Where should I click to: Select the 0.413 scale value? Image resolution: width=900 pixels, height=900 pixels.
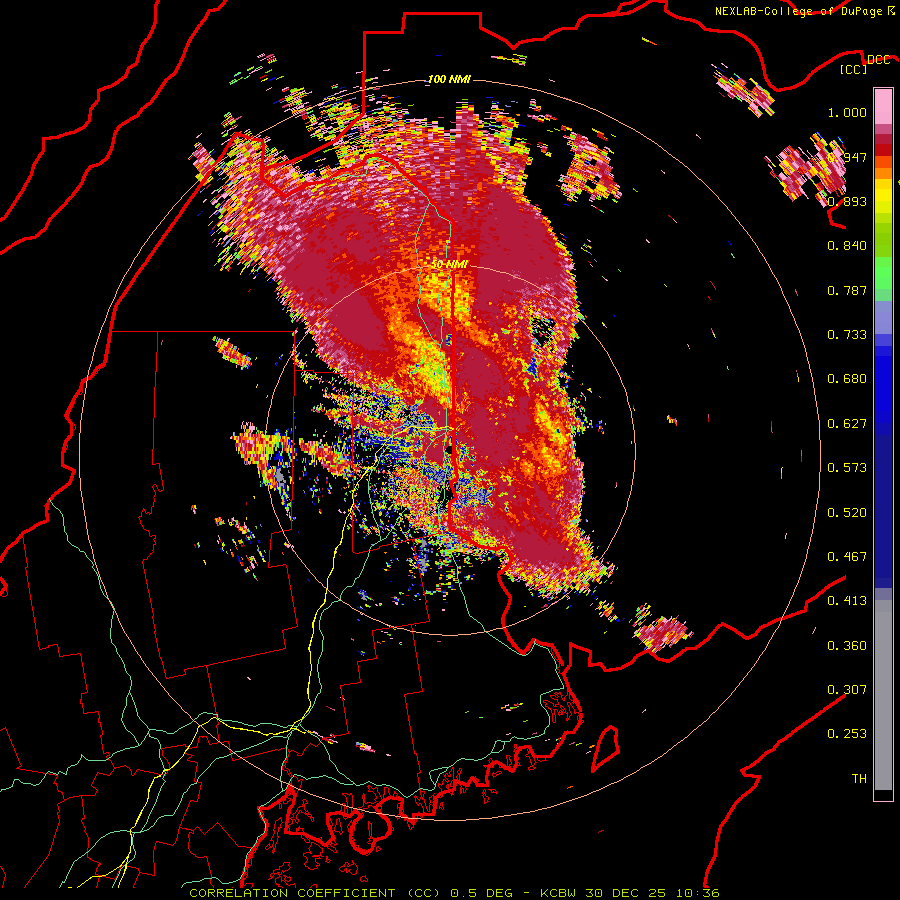(x=847, y=601)
